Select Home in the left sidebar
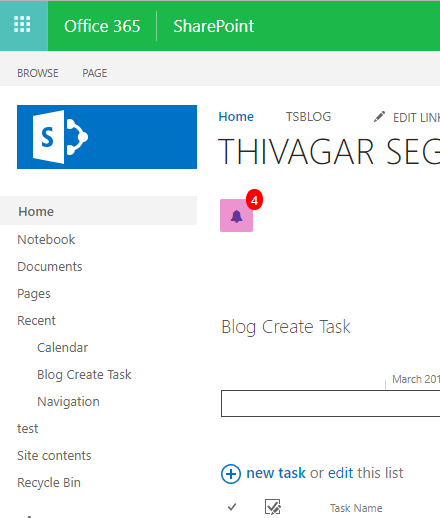 point(98,211)
